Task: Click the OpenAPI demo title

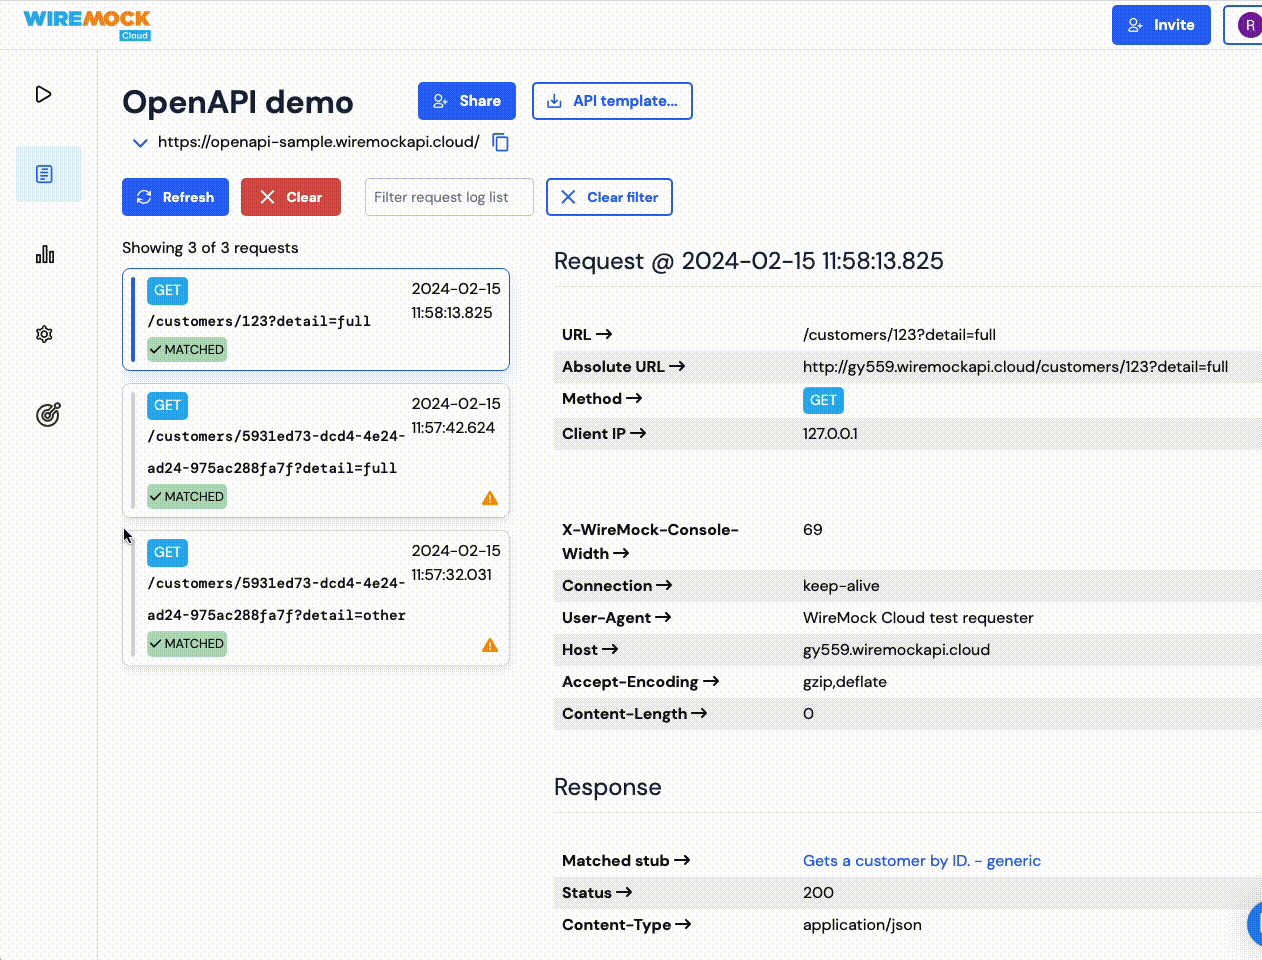Action: [x=238, y=102]
